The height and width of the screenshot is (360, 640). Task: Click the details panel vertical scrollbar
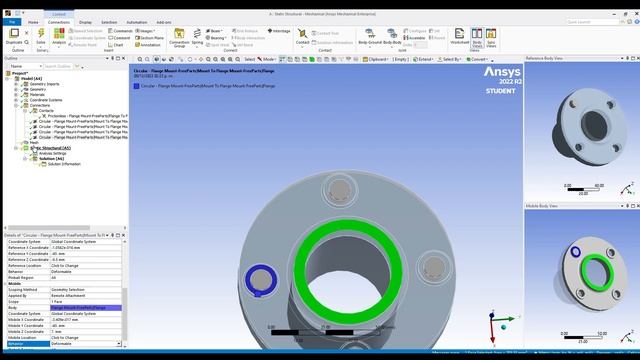[125, 313]
